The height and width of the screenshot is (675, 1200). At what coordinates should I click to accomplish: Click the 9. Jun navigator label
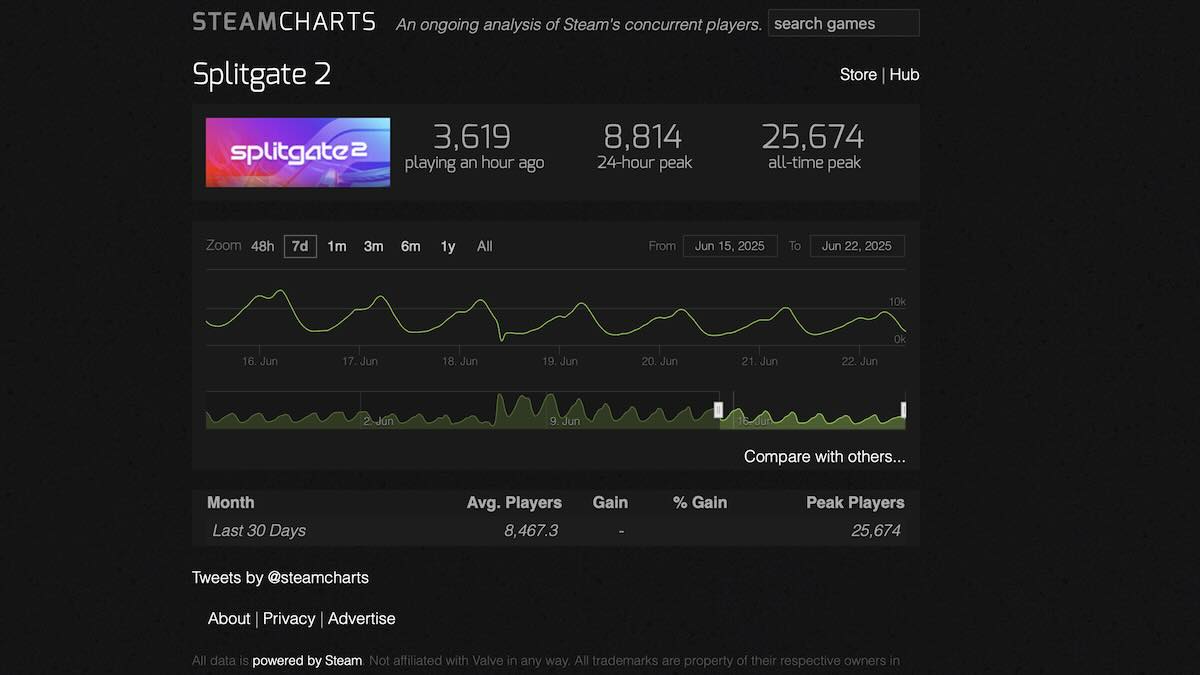pos(565,421)
